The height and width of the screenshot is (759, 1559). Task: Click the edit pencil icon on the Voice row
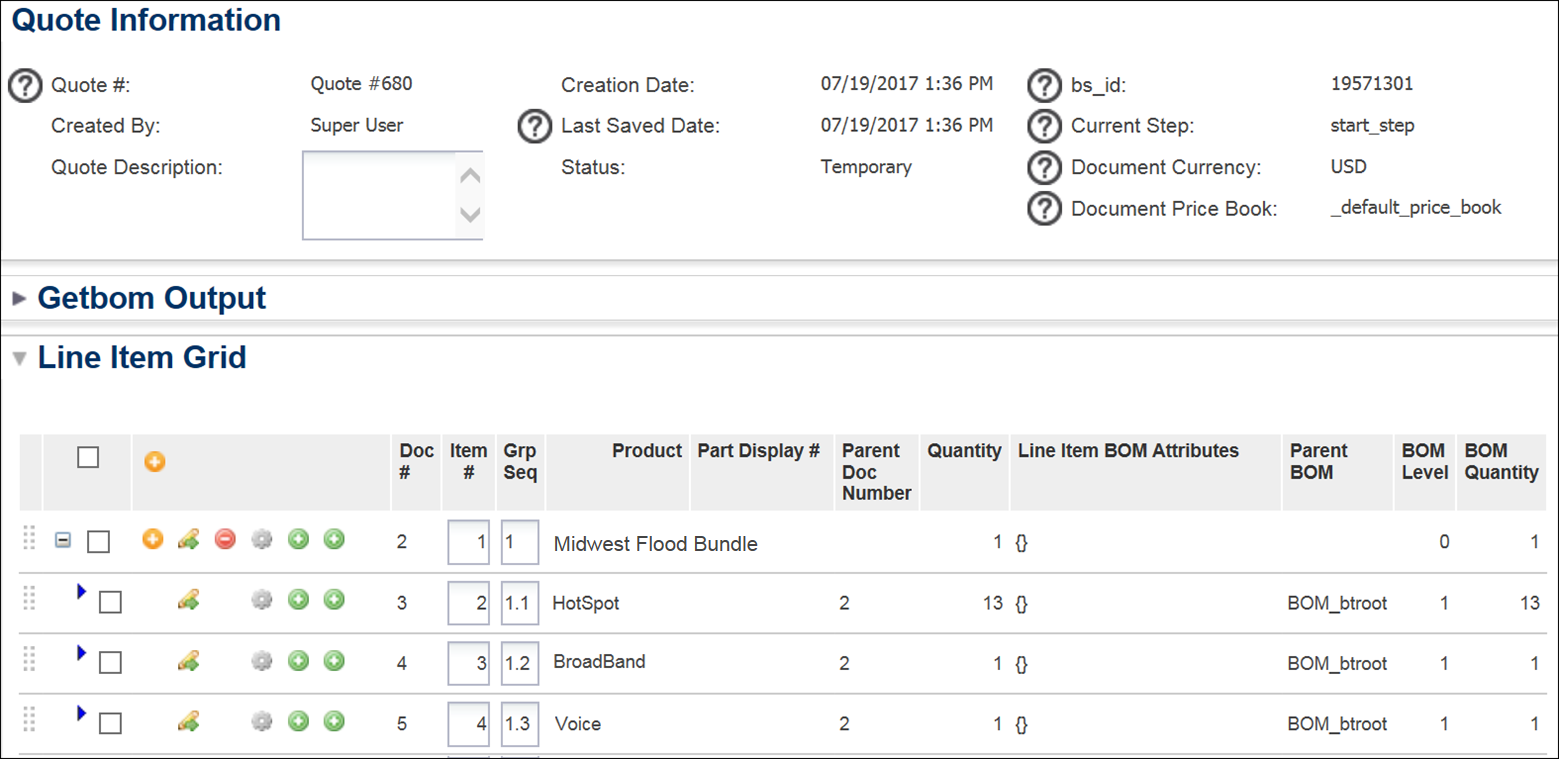(188, 721)
